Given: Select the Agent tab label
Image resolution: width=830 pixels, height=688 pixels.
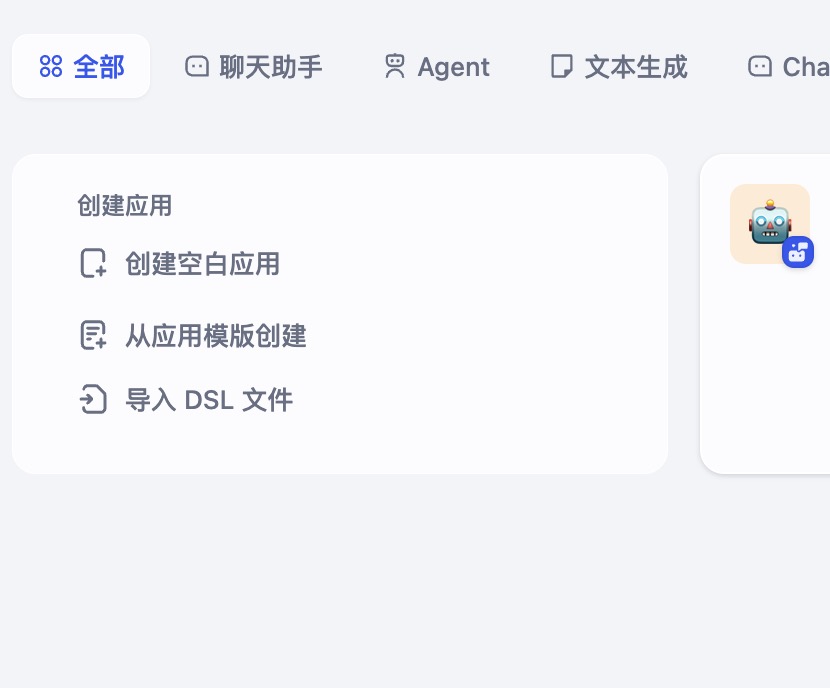Looking at the screenshot, I should tap(453, 67).
